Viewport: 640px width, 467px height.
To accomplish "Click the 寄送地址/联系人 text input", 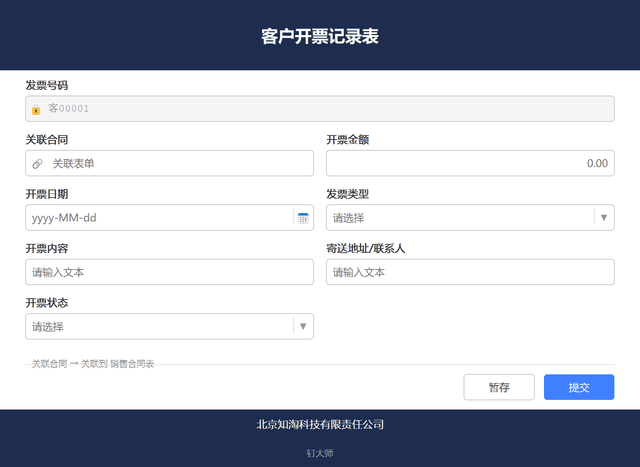I will (x=470, y=272).
